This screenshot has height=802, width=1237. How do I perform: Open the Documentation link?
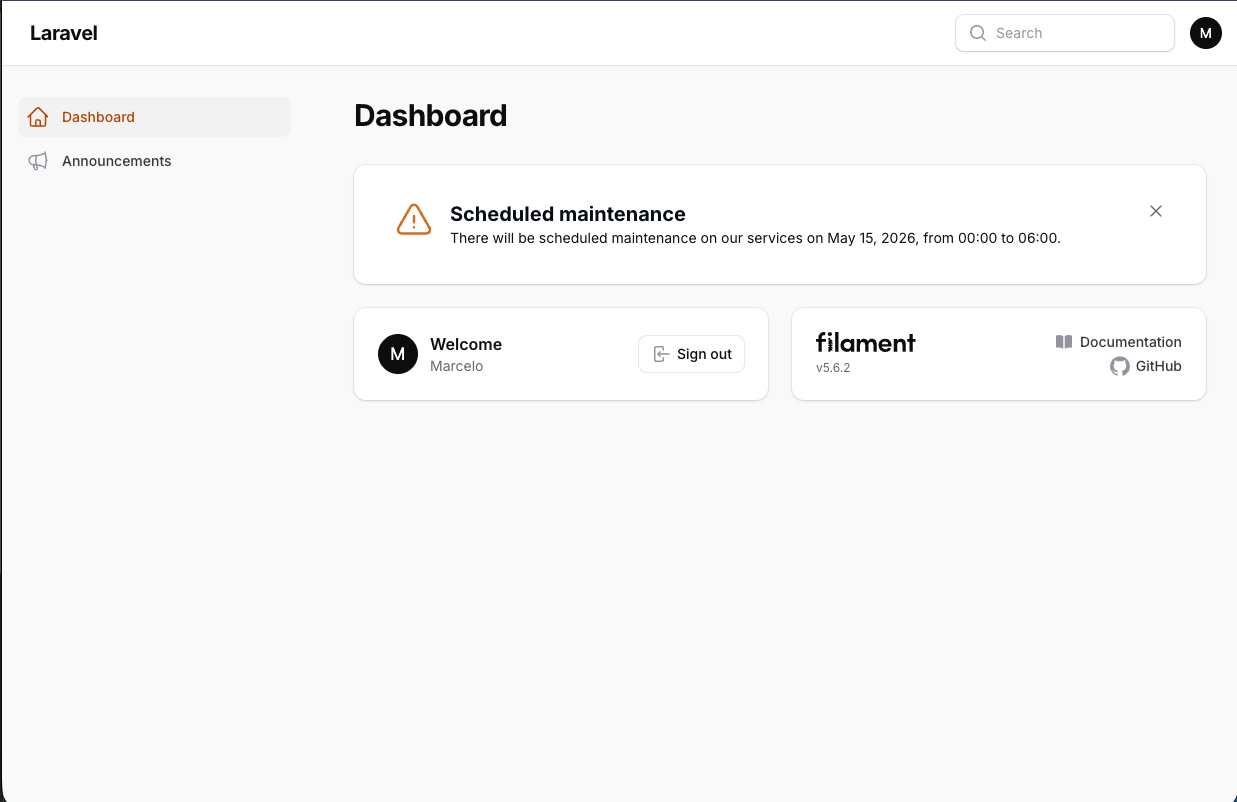[1118, 342]
